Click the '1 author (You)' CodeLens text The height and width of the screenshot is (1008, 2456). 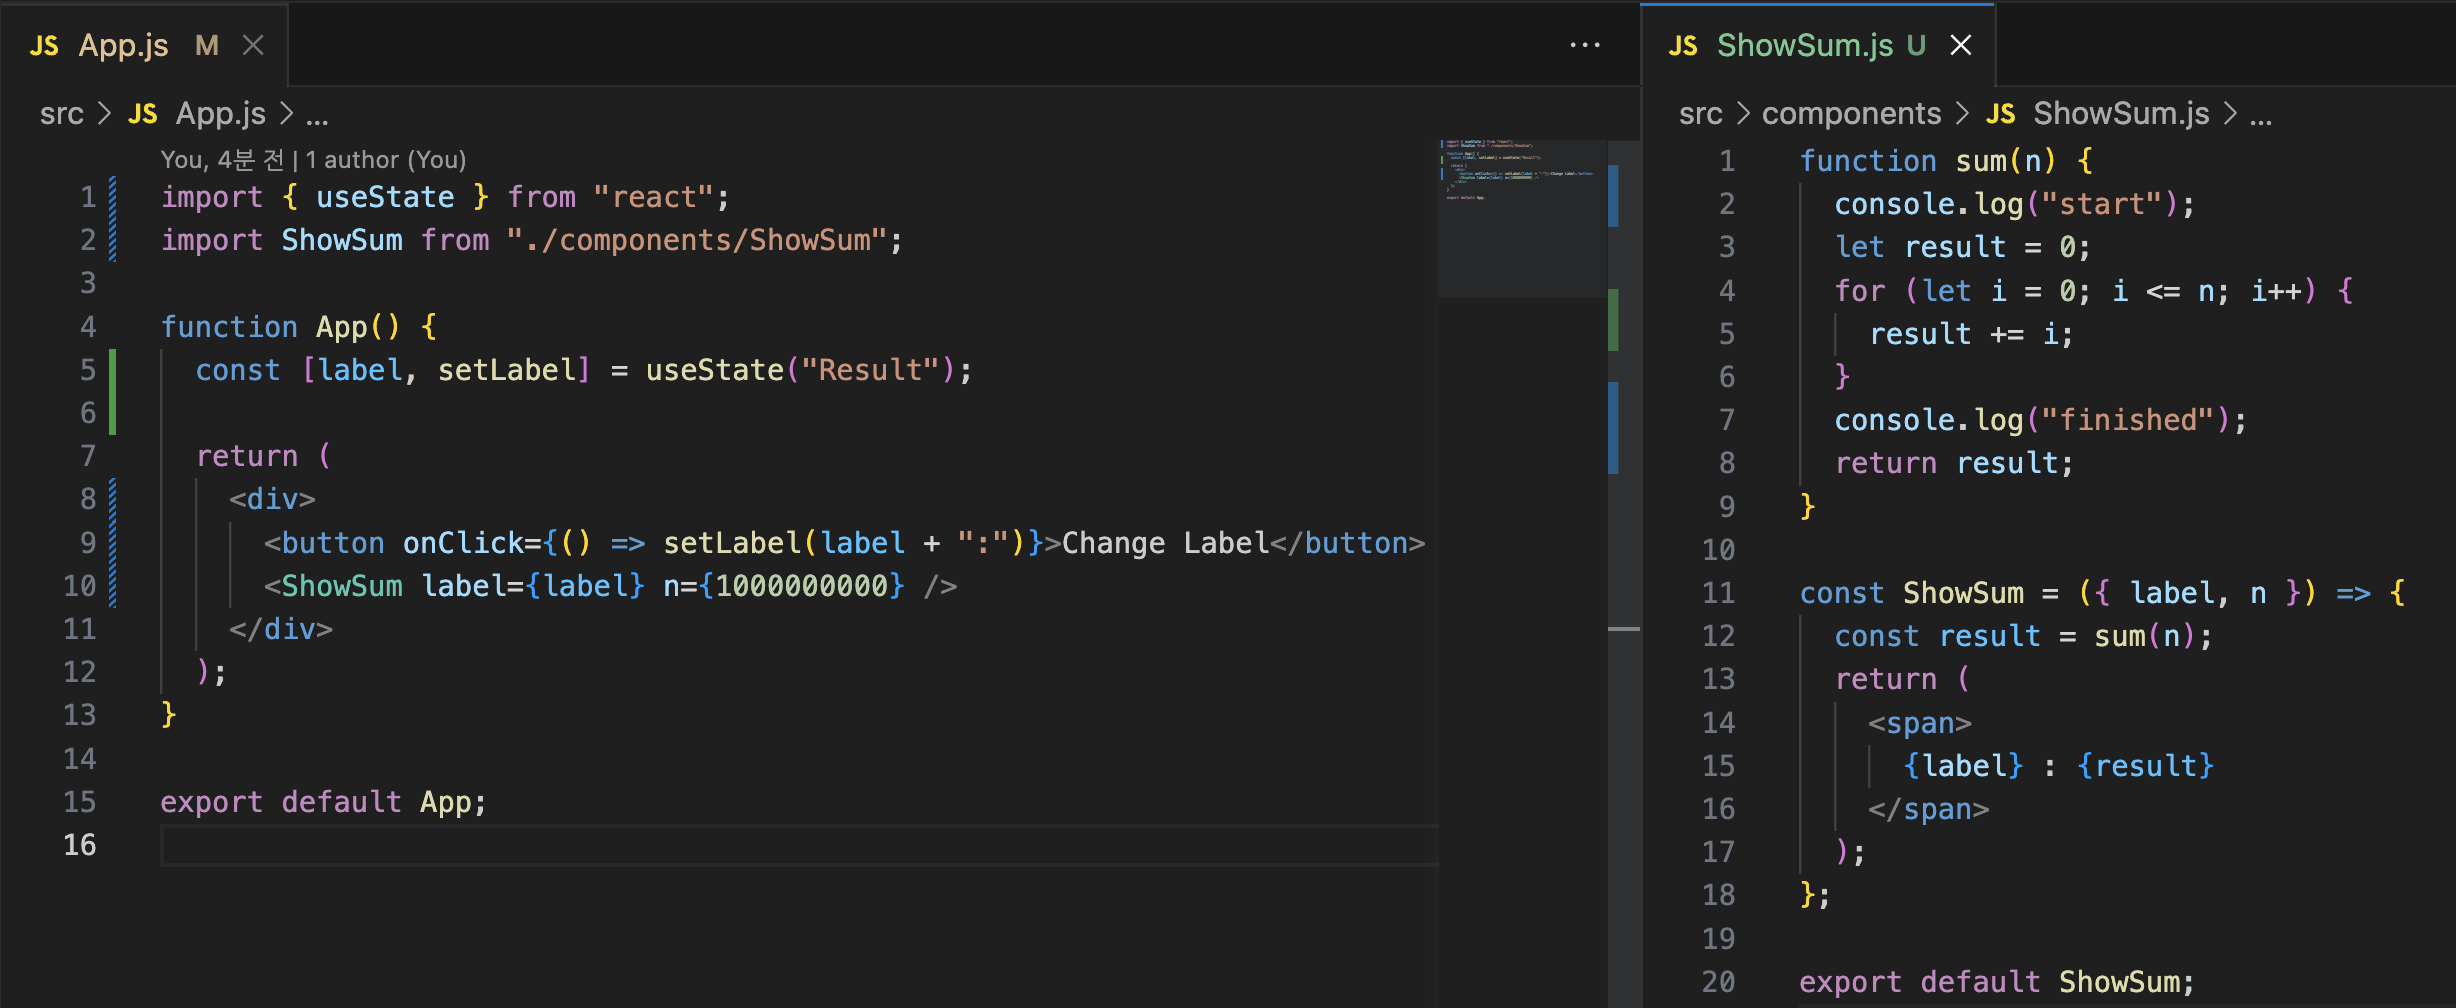[385, 160]
